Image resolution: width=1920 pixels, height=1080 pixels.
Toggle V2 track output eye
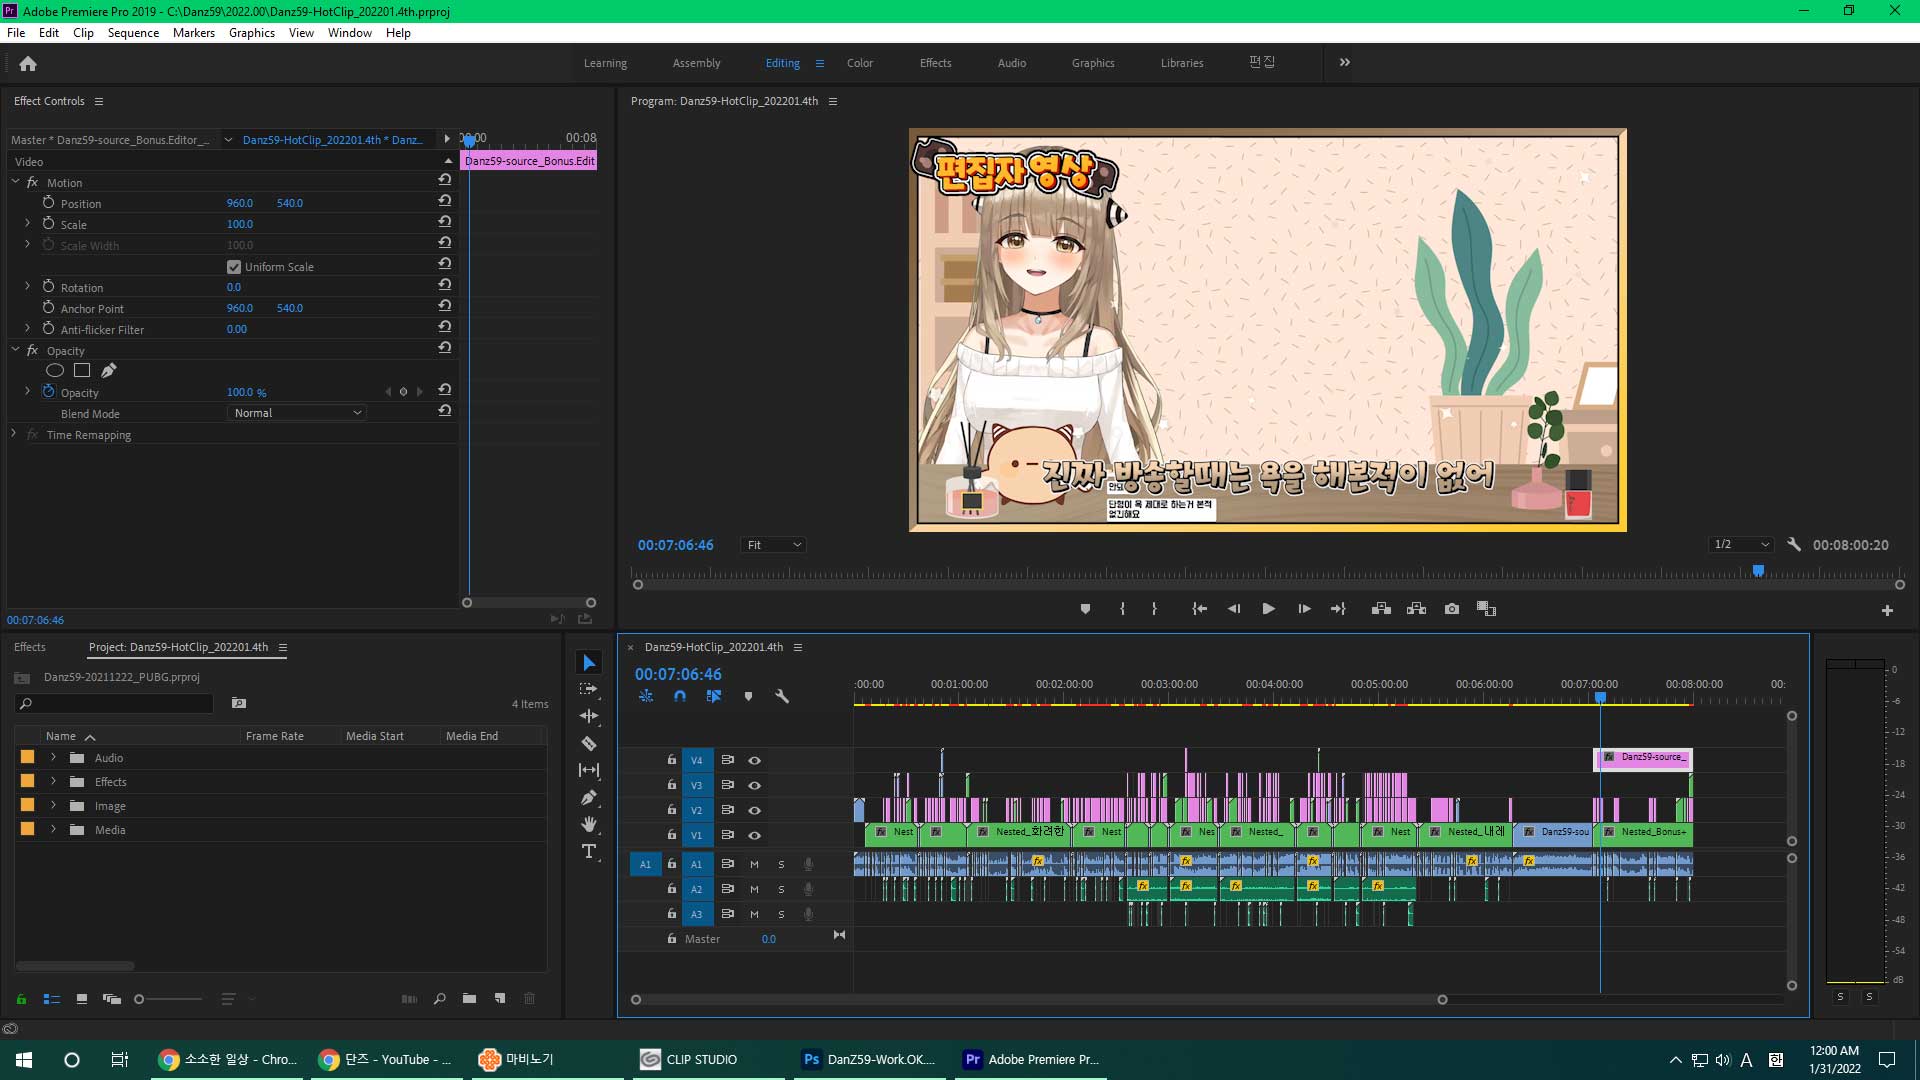755,810
